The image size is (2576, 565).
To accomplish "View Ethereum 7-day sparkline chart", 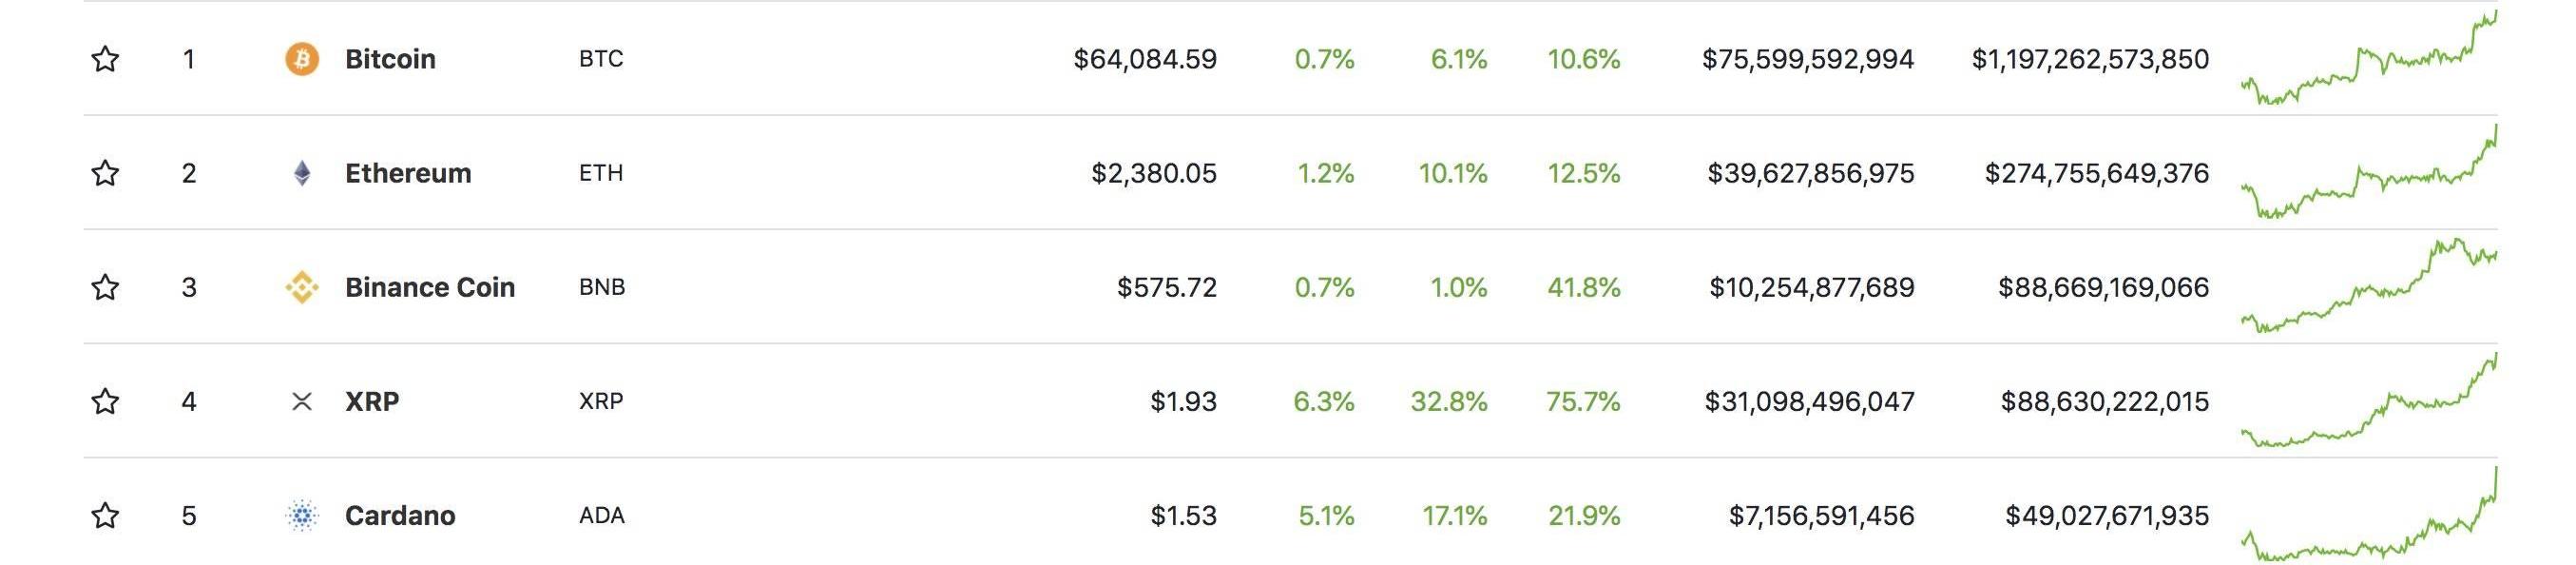I will click(x=2369, y=171).
